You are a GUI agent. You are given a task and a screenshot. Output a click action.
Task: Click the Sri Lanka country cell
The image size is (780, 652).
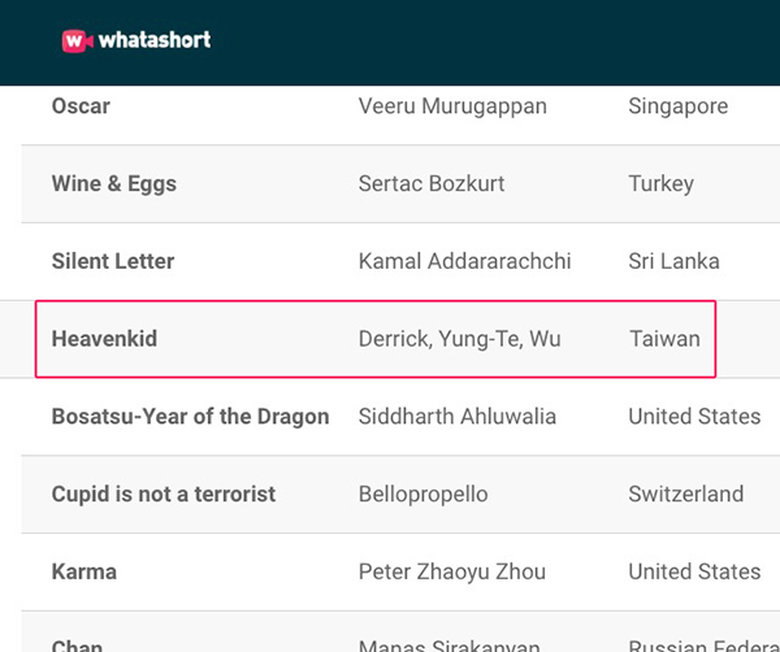[x=673, y=262]
